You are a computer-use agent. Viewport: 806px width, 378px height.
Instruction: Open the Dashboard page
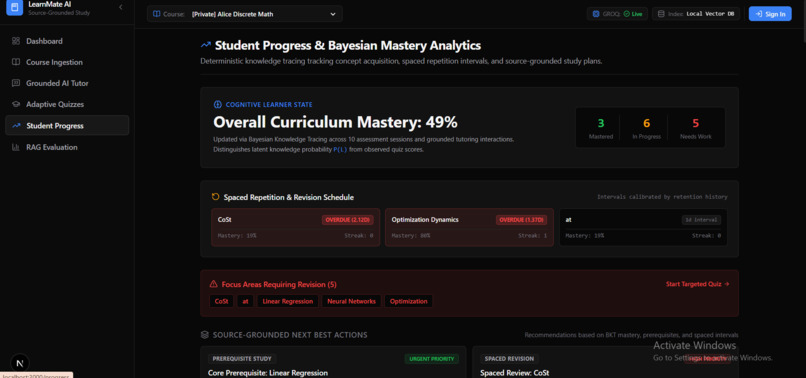(x=67, y=41)
